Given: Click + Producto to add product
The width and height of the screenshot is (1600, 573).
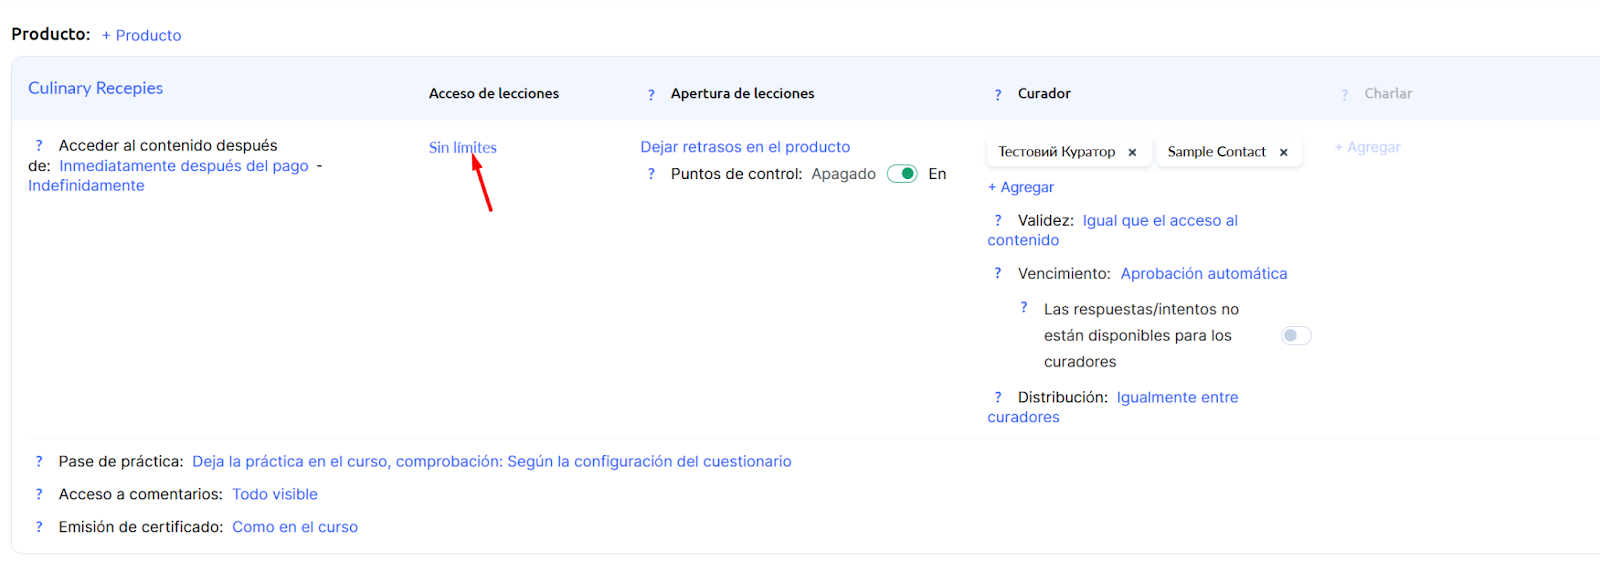Looking at the screenshot, I should pos(141,35).
